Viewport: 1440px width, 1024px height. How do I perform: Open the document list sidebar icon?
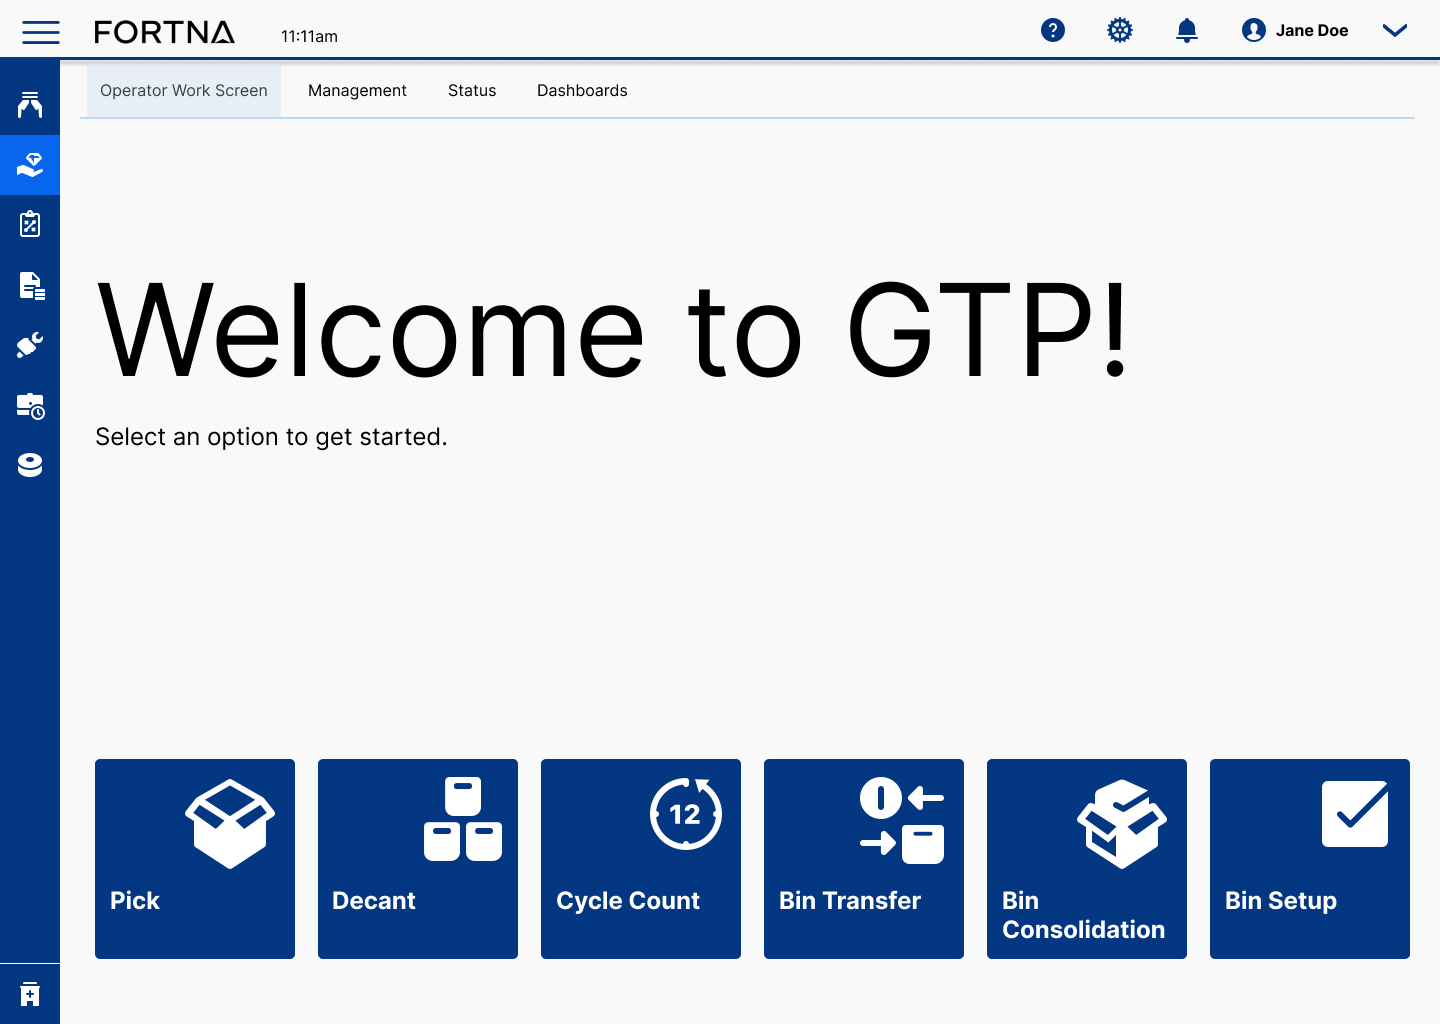click(x=31, y=285)
